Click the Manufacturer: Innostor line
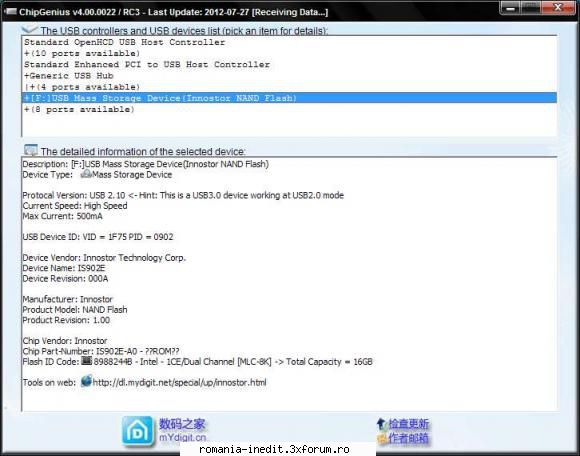 pyautogui.click(x=67, y=299)
